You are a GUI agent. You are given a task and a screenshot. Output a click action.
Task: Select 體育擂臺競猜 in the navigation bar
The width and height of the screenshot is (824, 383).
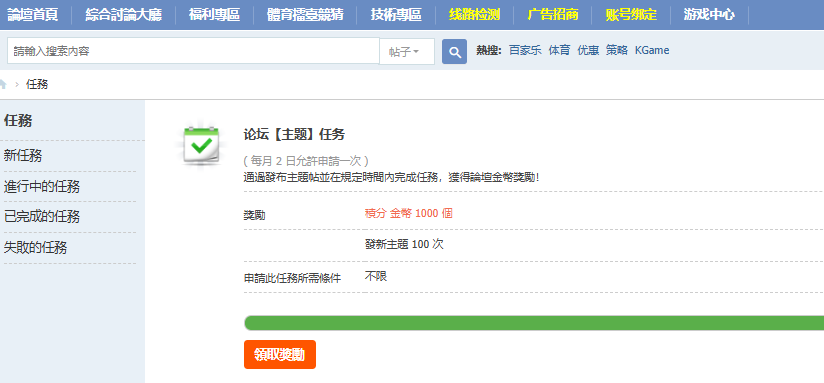pyautogui.click(x=305, y=15)
